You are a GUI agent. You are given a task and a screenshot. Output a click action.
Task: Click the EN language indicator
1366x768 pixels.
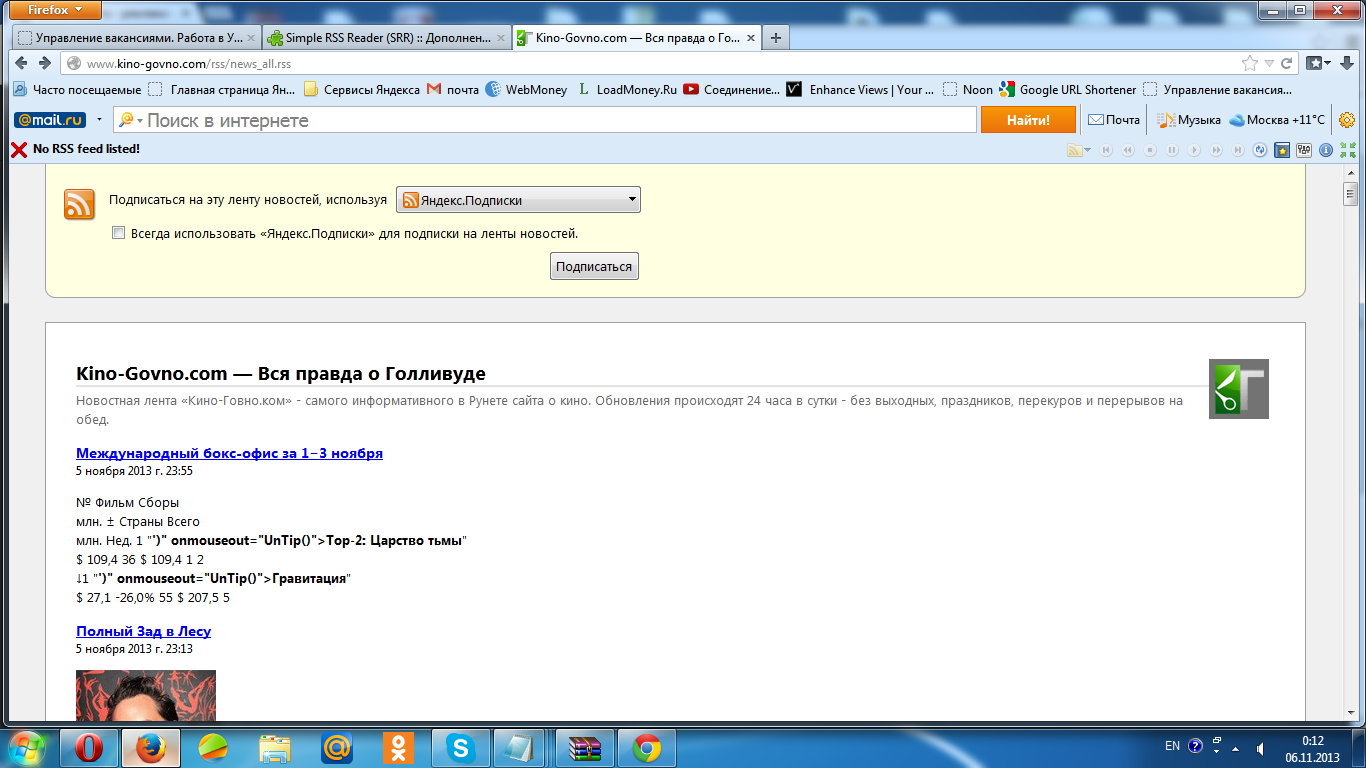(1172, 747)
